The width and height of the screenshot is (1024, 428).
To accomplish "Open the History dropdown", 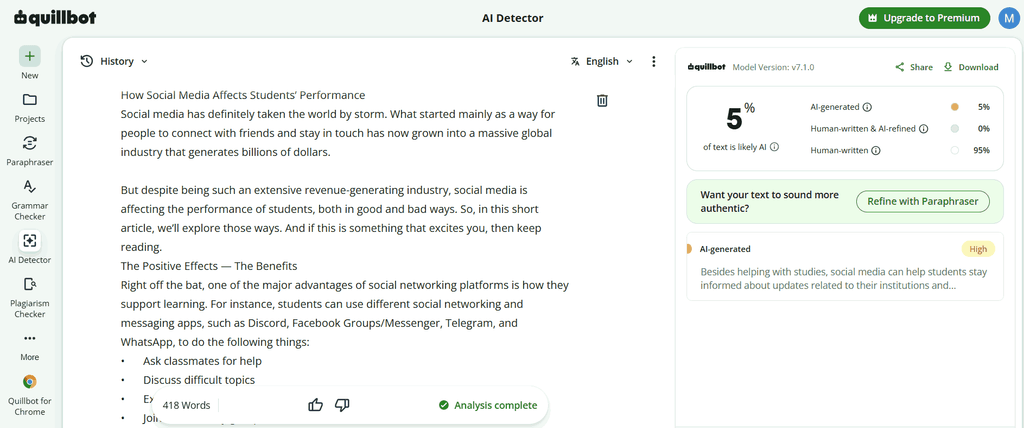I will point(114,61).
